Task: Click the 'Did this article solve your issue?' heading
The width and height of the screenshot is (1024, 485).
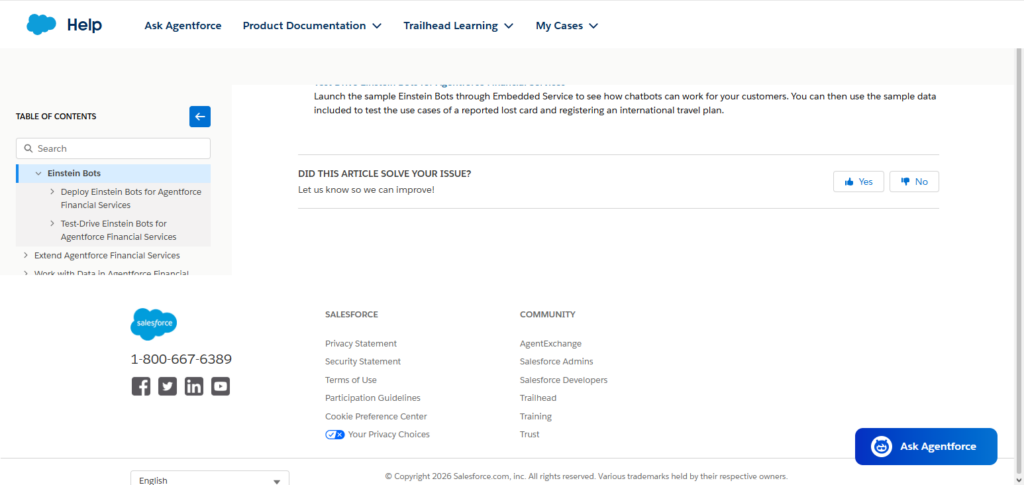Action: [385, 174]
